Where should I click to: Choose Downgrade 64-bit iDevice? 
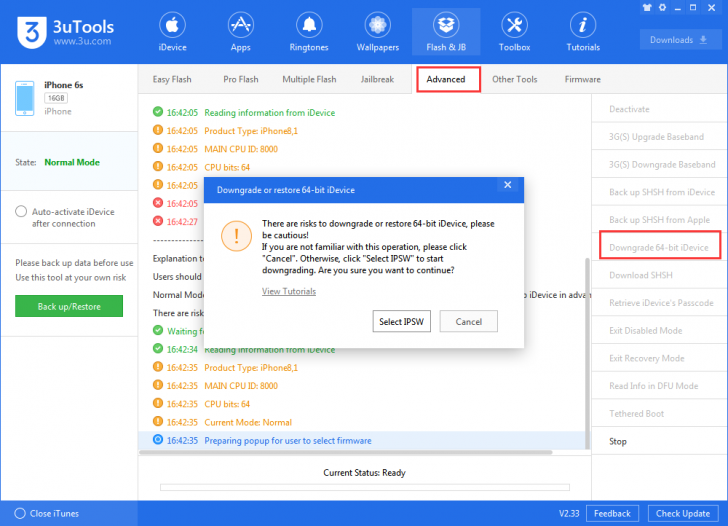pyautogui.click(x=660, y=247)
